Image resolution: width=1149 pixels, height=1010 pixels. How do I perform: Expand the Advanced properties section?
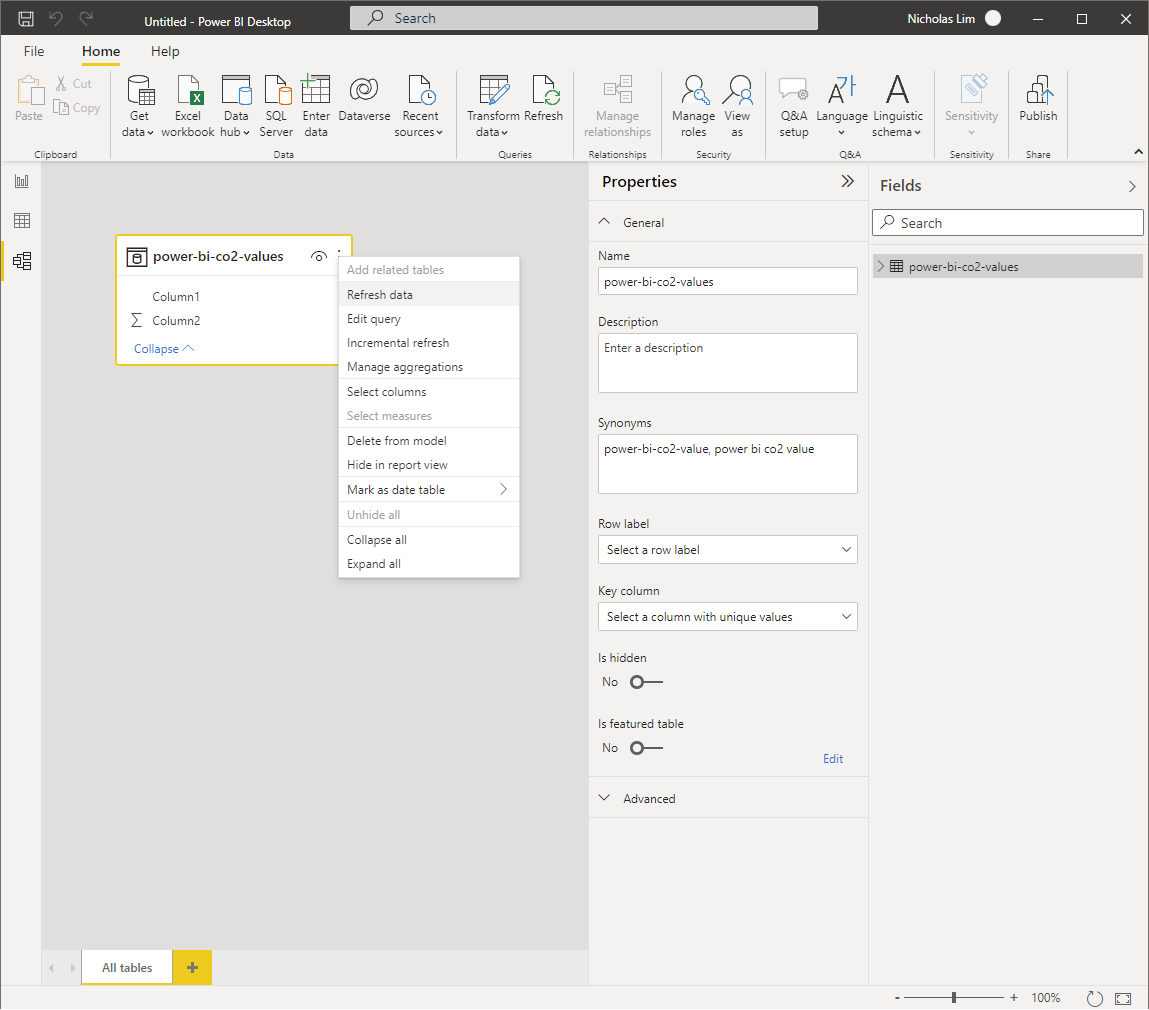point(604,797)
